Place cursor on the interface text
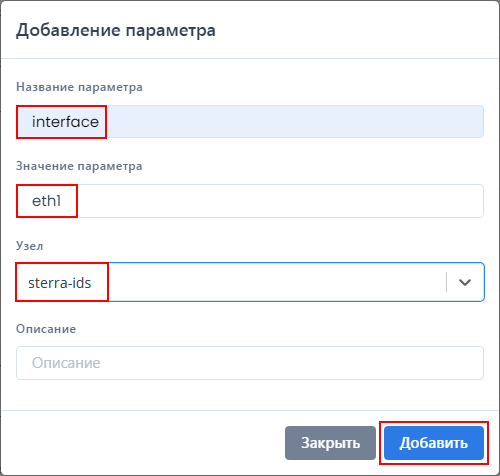This screenshot has height=476, width=500. click(x=65, y=122)
